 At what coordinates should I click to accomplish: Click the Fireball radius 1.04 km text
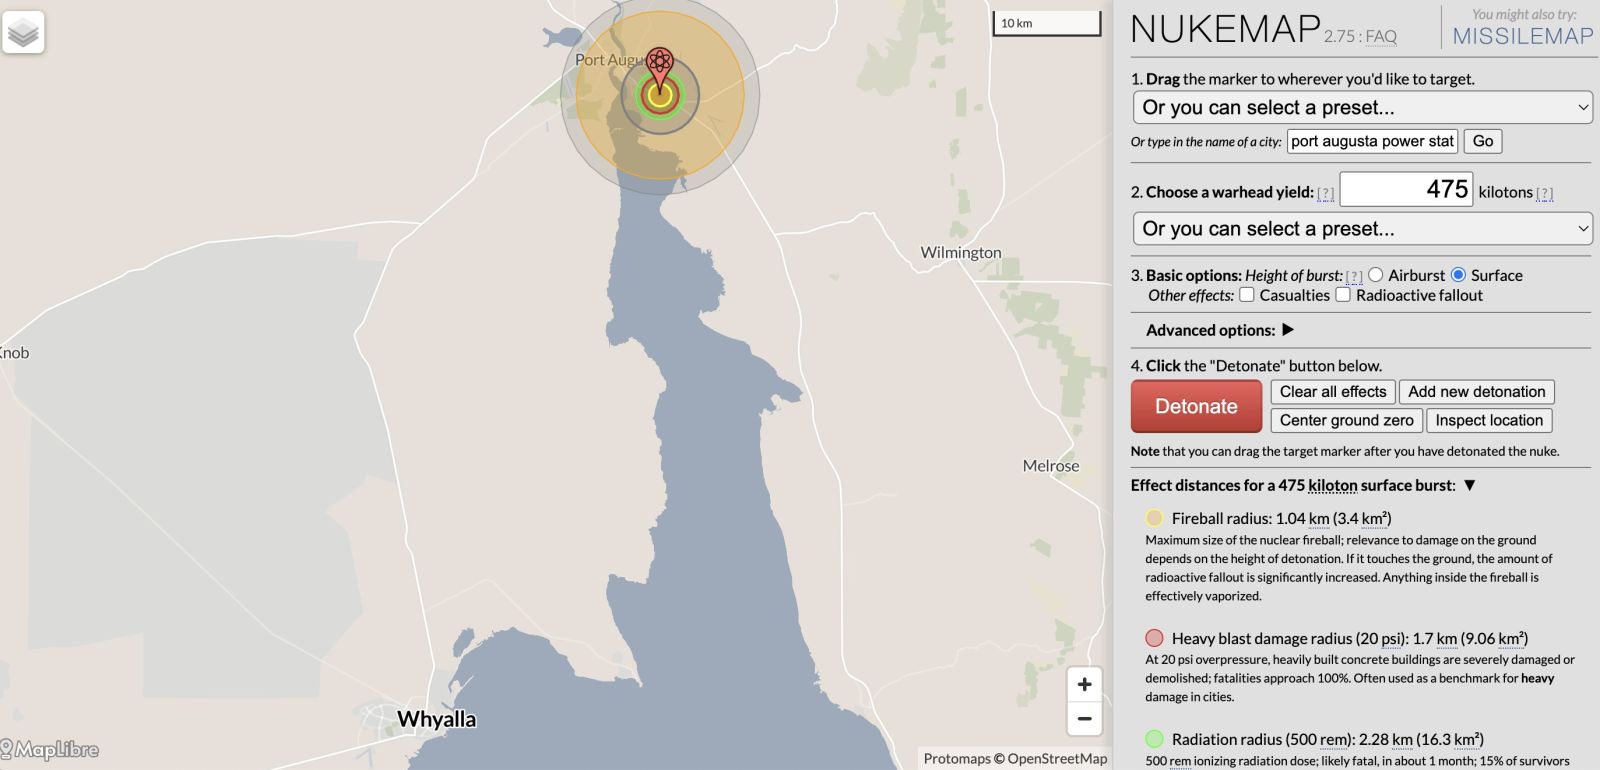1282,518
